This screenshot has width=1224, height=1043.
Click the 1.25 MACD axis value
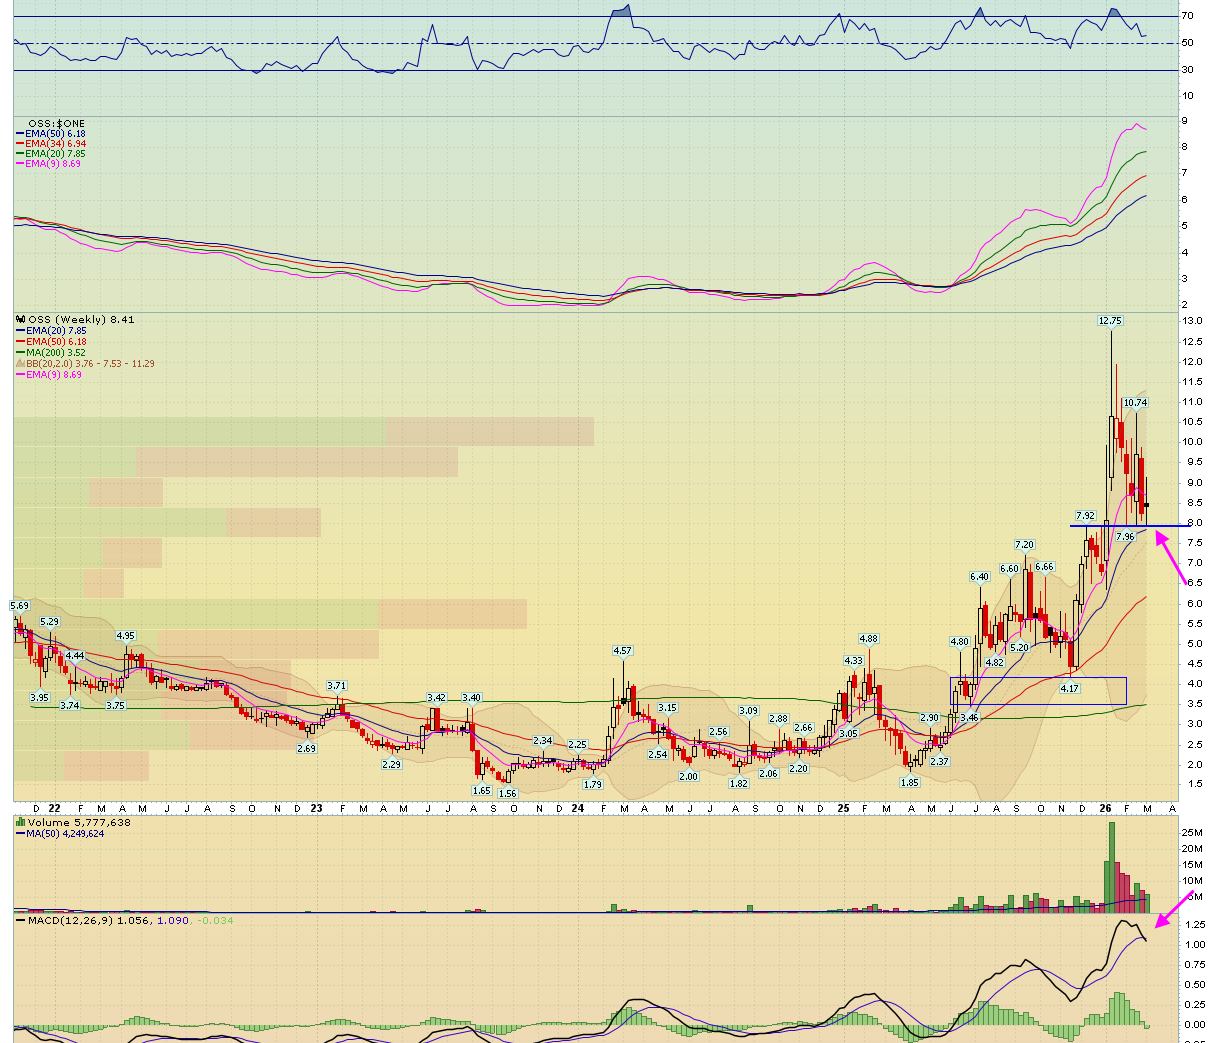click(x=1194, y=925)
